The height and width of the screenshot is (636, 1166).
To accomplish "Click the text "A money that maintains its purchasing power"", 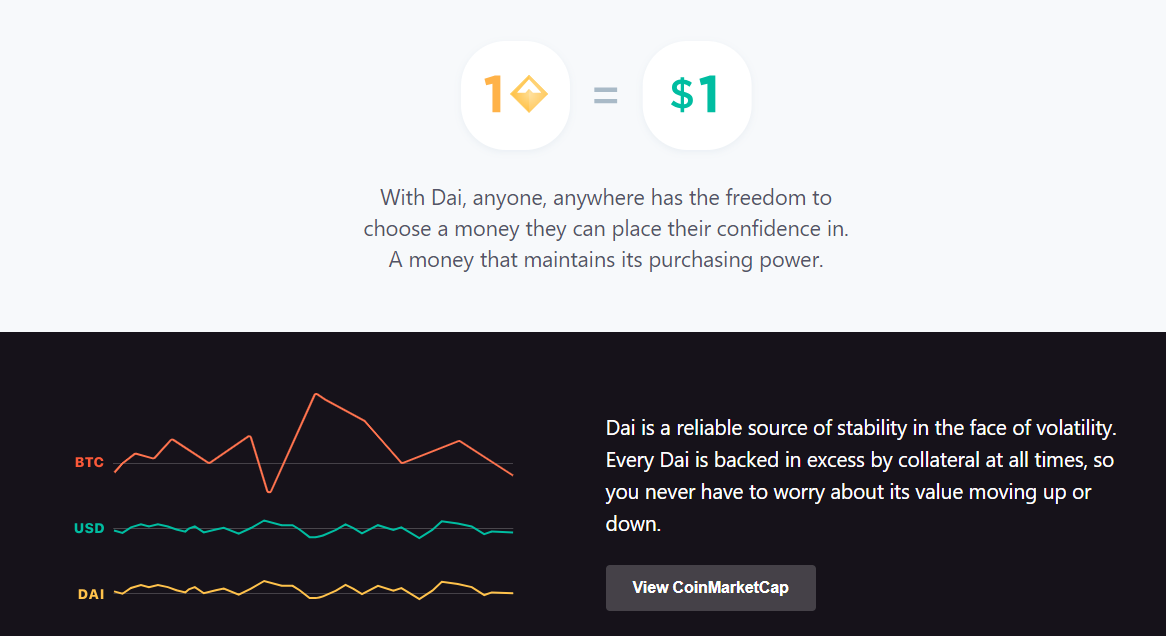I will [x=605, y=260].
